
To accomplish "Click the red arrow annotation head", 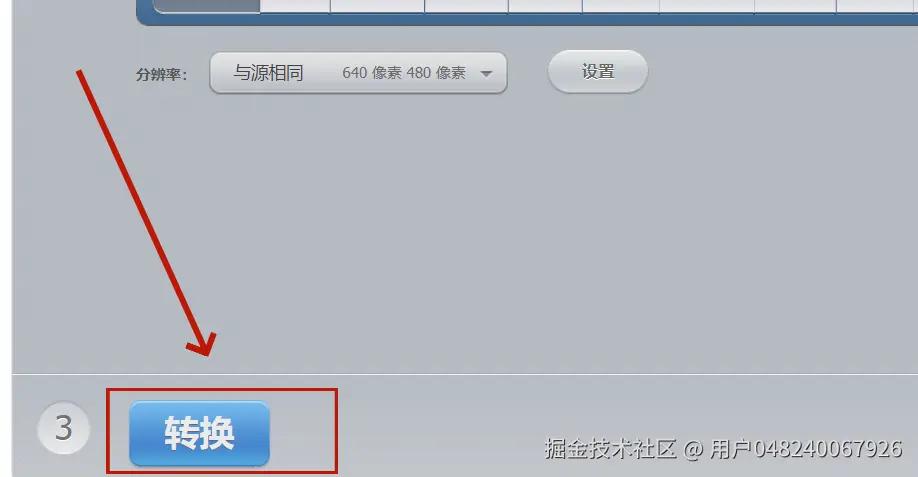I will coord(203,345).
